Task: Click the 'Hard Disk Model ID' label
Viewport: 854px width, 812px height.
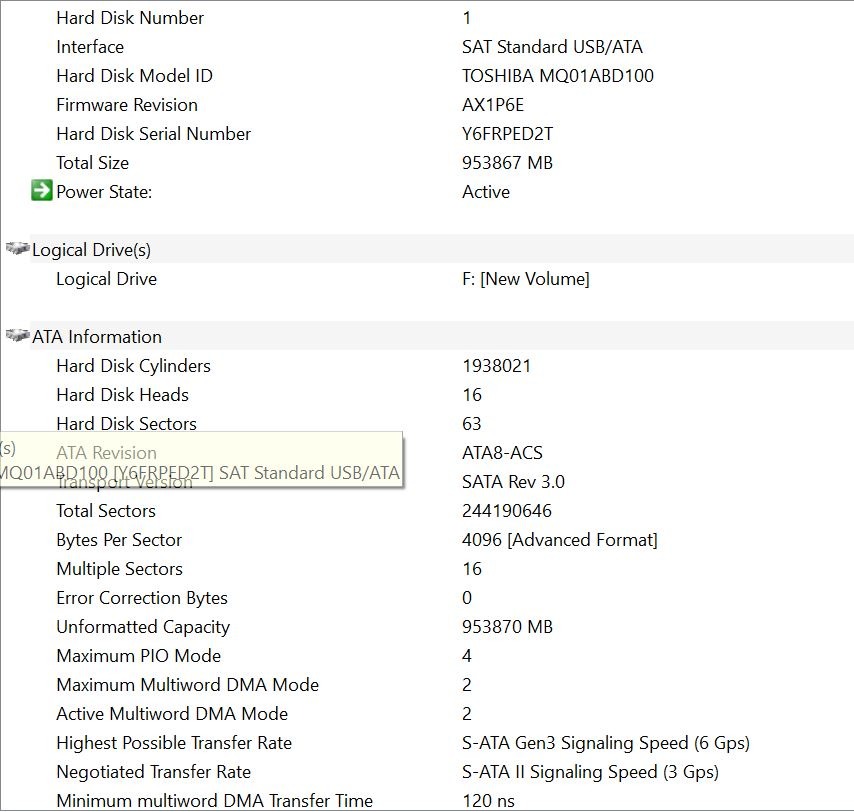Action: tap(135, 76)
